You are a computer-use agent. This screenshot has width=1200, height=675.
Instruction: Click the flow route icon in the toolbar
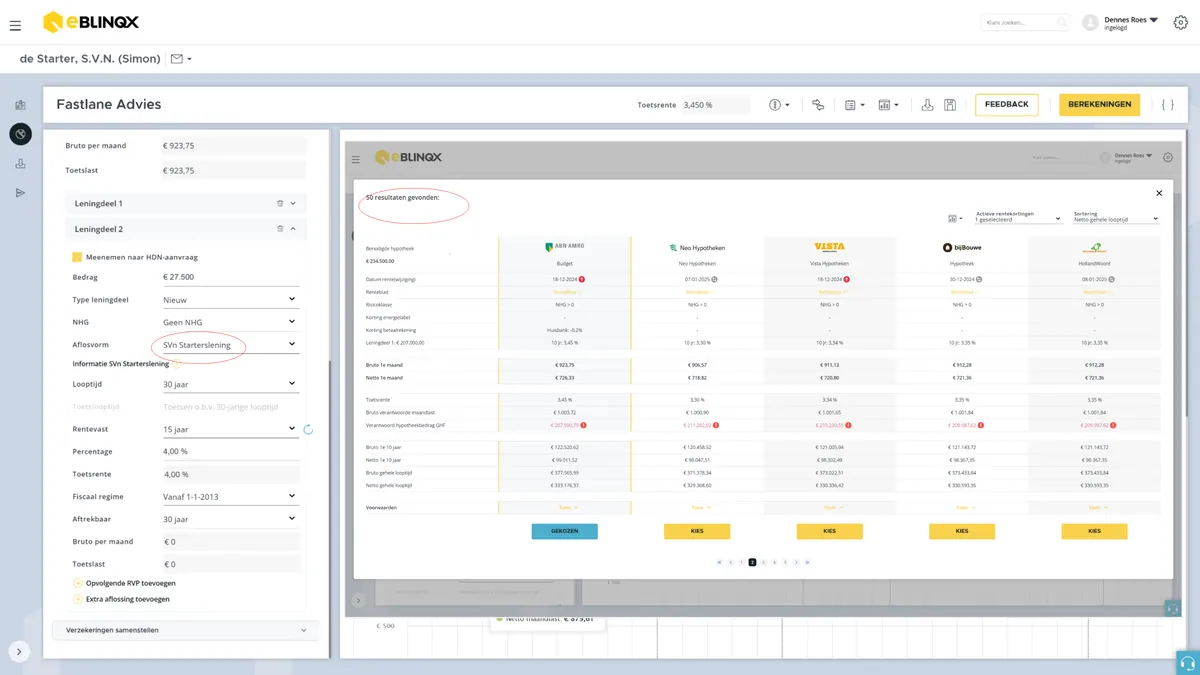click(818, 105)
